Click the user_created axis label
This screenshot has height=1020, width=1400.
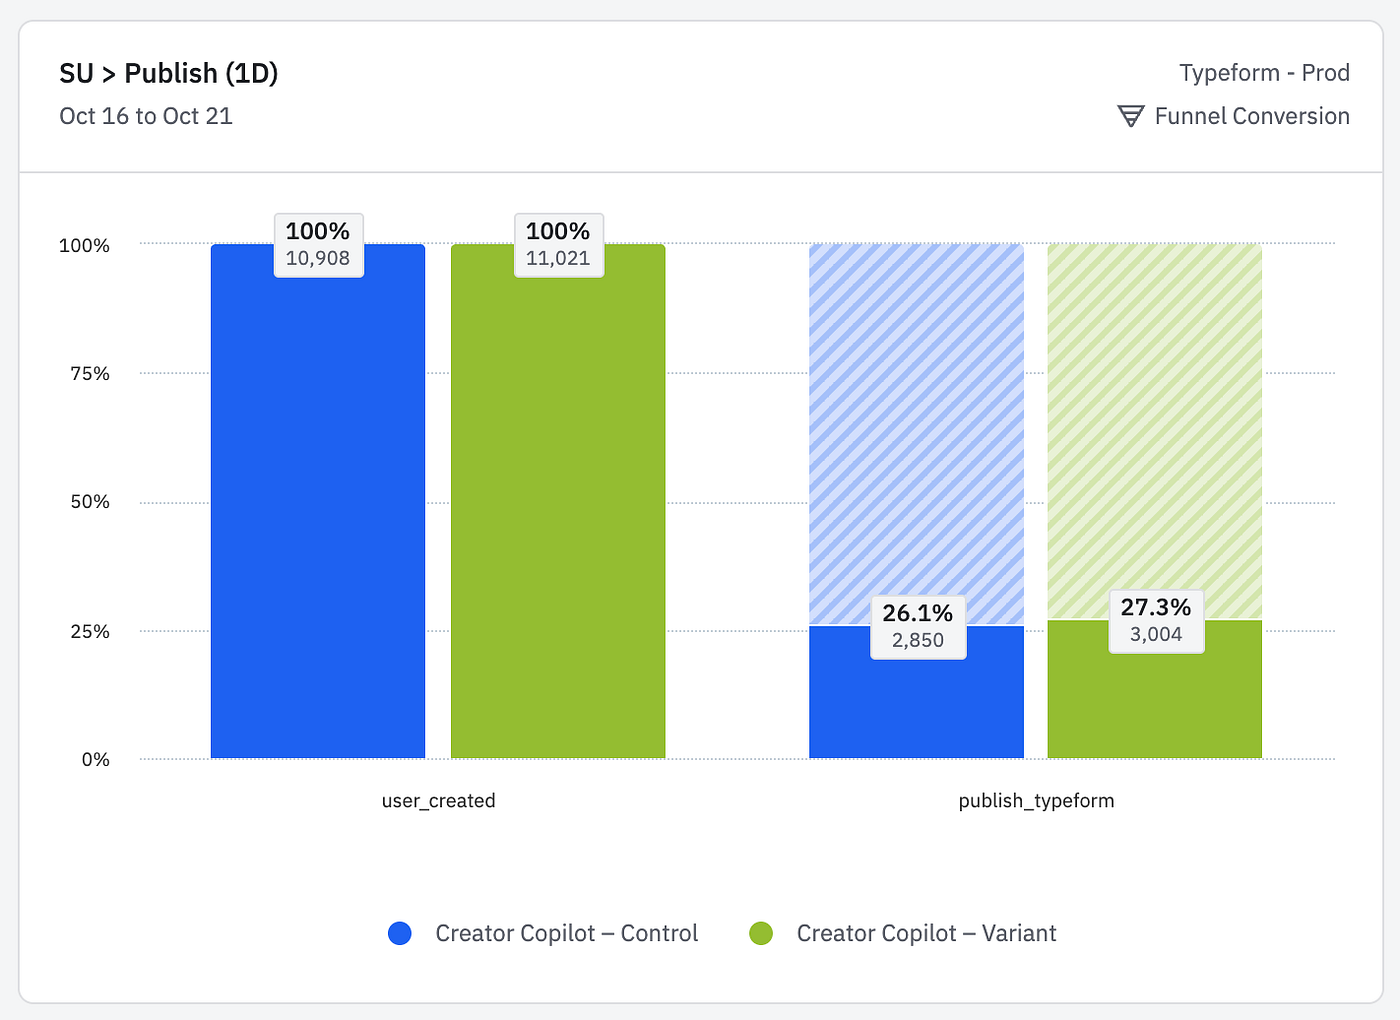tap(439, 801)
